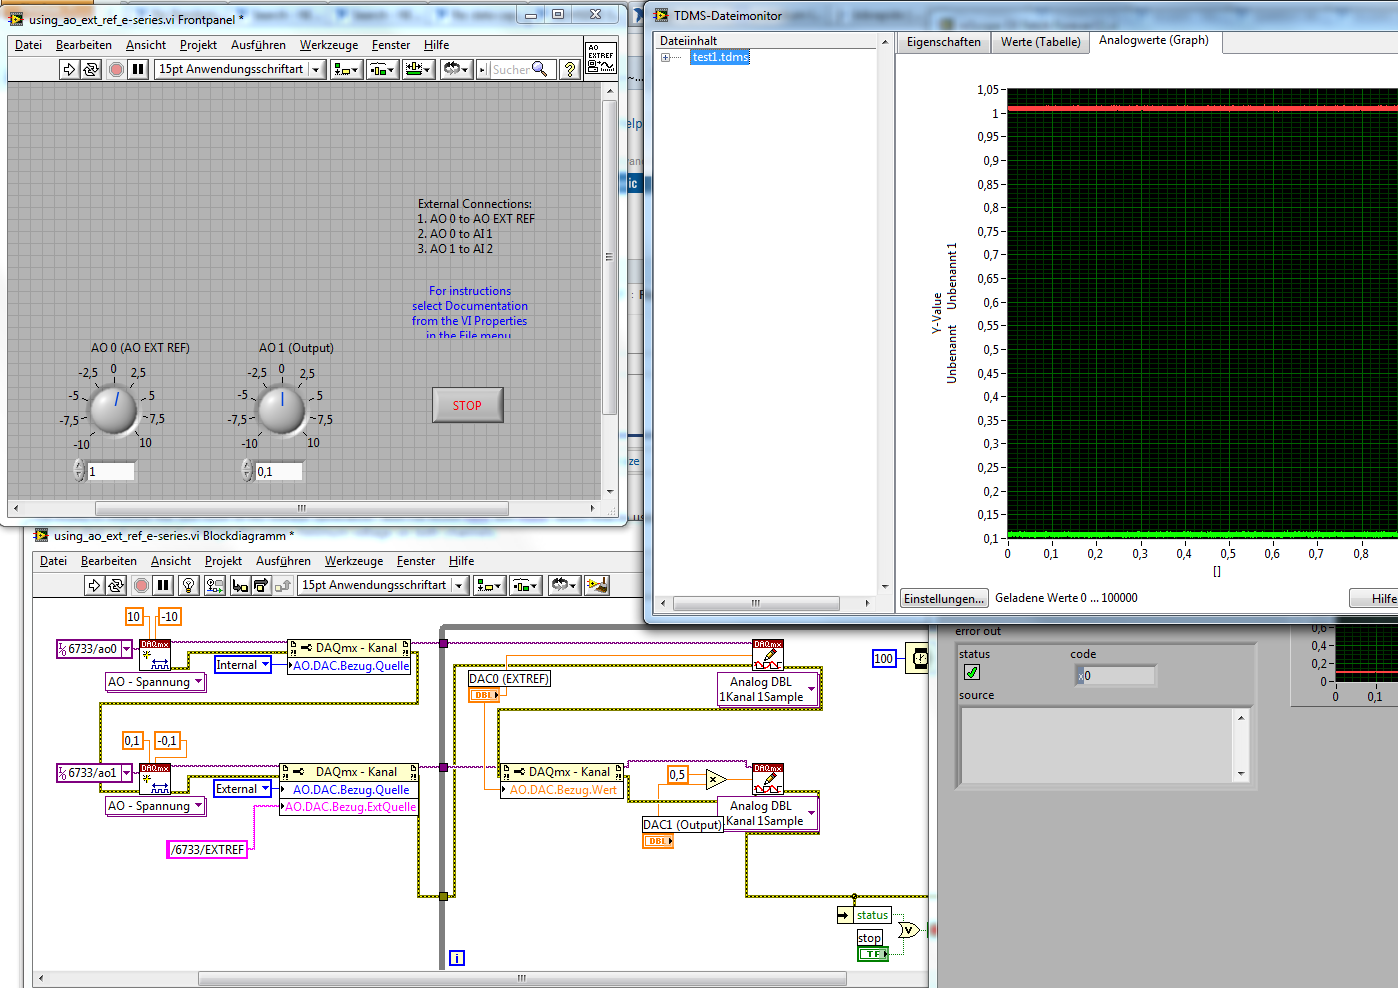The height and width of the screenshot is (988, 1398).
Task: Open AO - Spannung selector for ao1
Action: point(155,806)
